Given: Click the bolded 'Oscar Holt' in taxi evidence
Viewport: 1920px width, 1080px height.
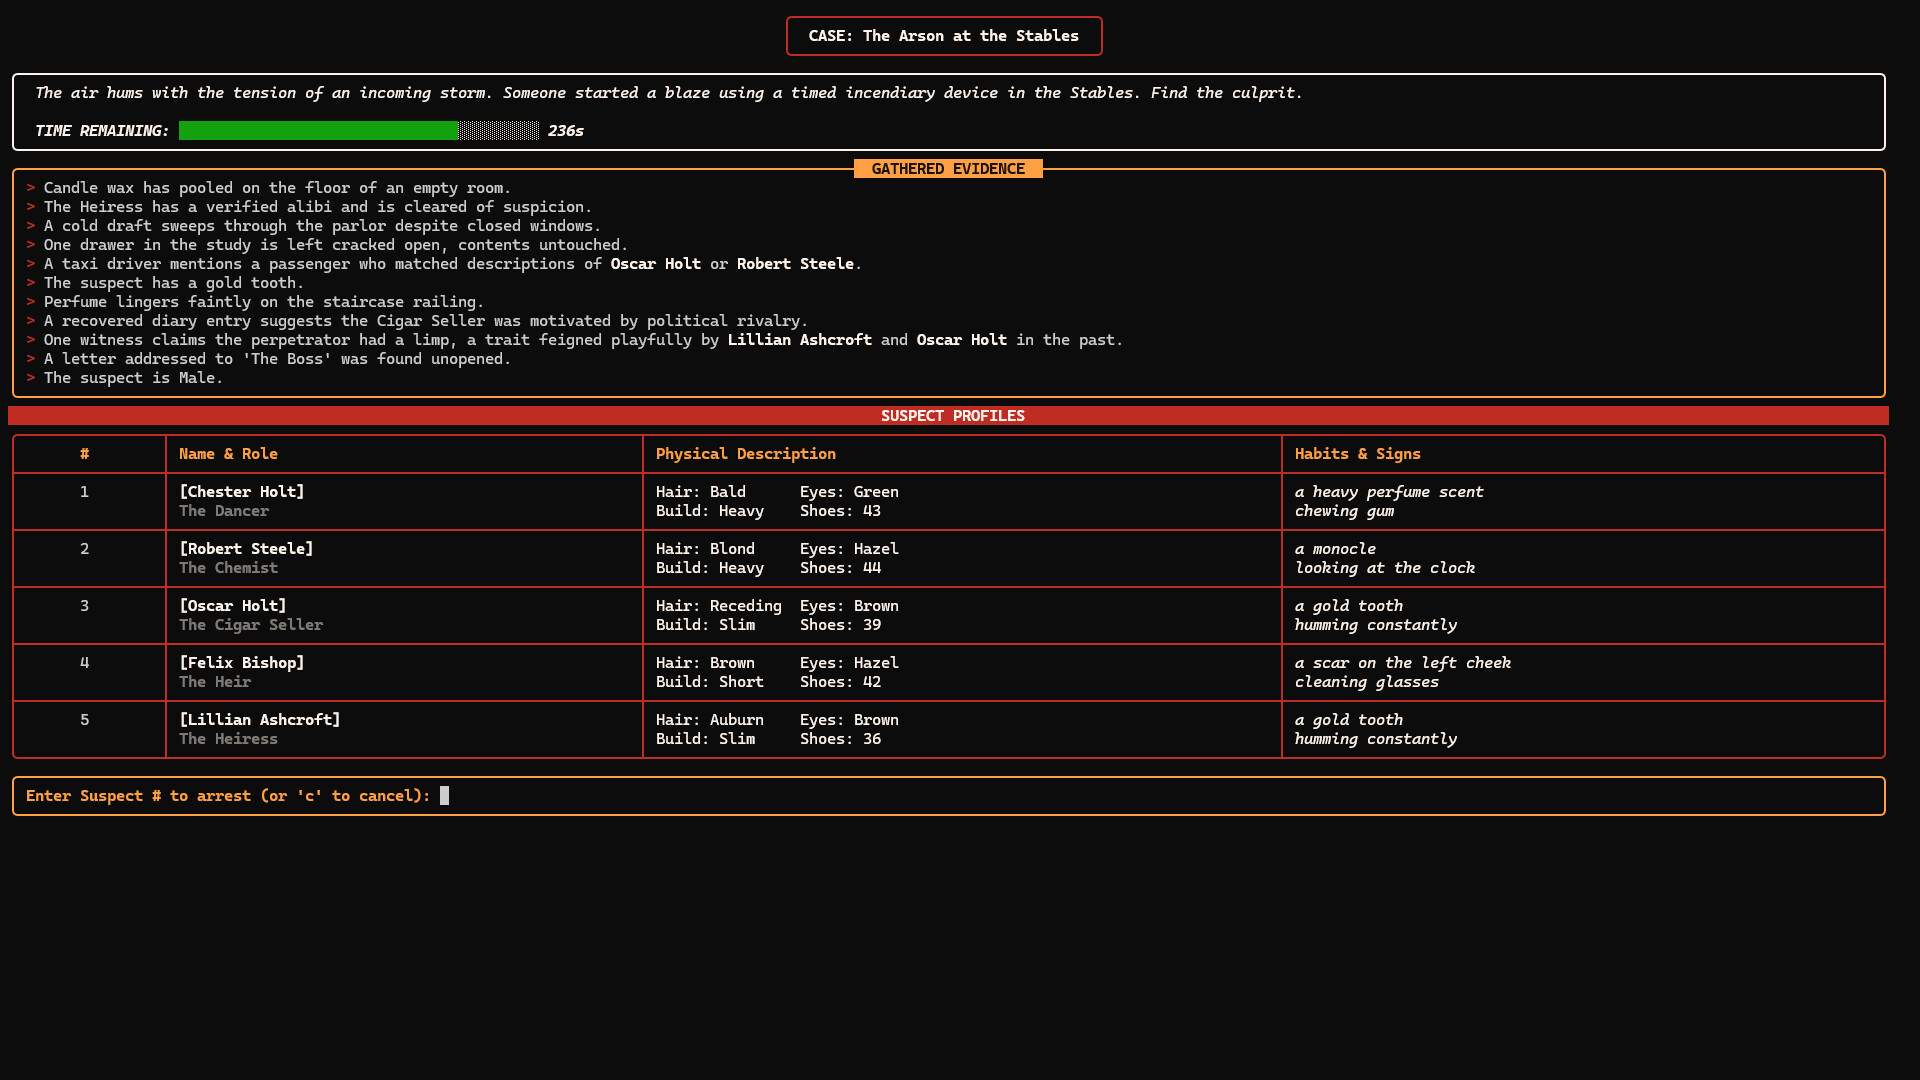Looking at the screenshot, I should (656, 263).
